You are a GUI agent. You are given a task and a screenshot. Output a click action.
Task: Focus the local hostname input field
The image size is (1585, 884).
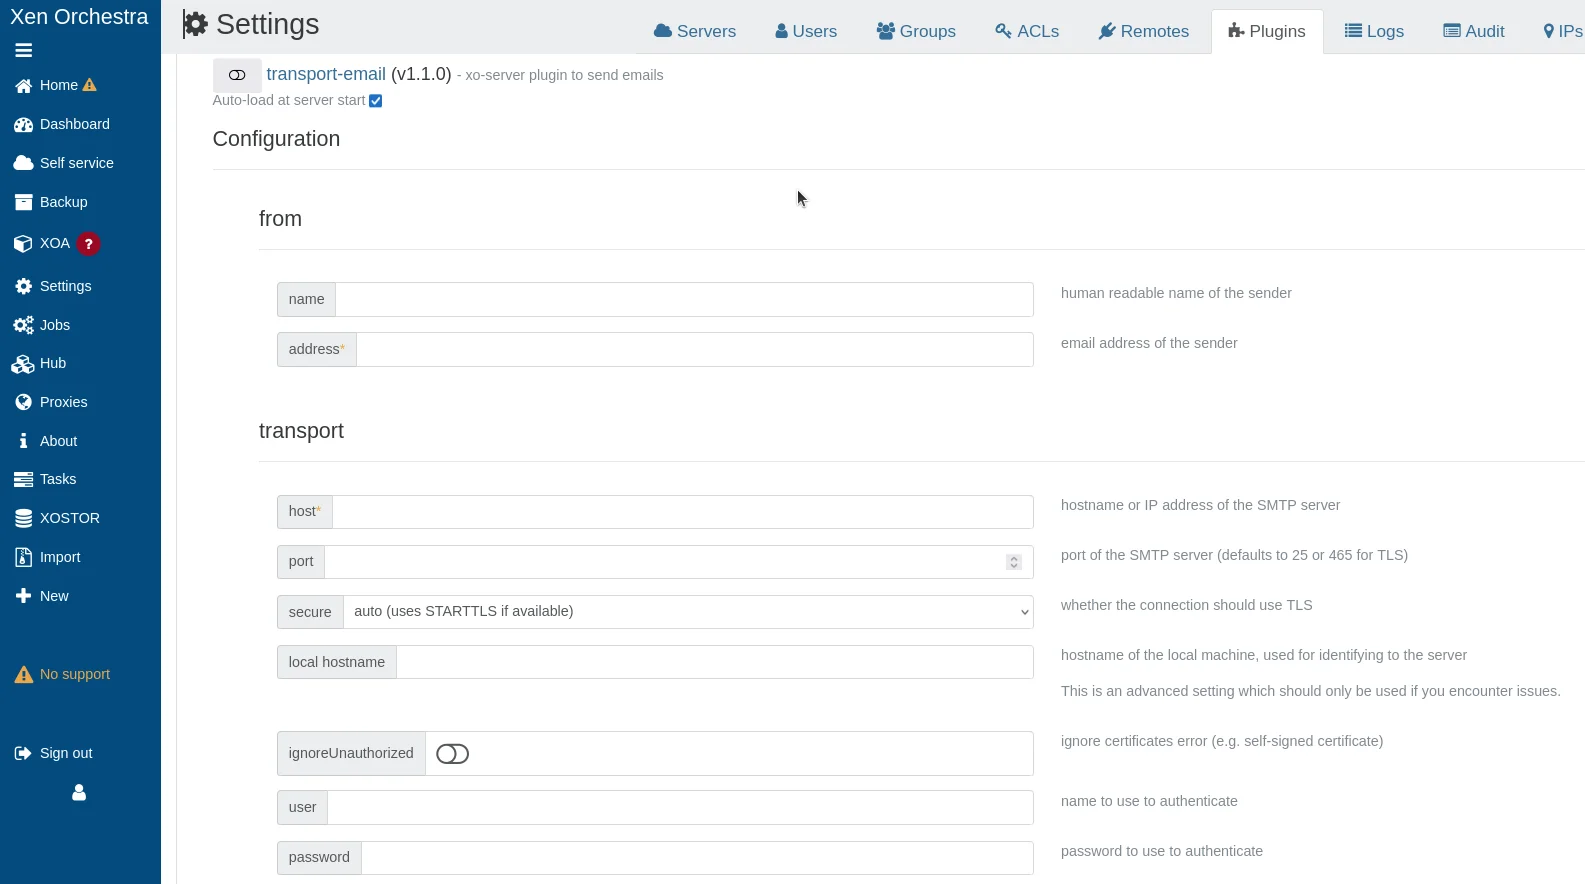(x=715, y=662)
